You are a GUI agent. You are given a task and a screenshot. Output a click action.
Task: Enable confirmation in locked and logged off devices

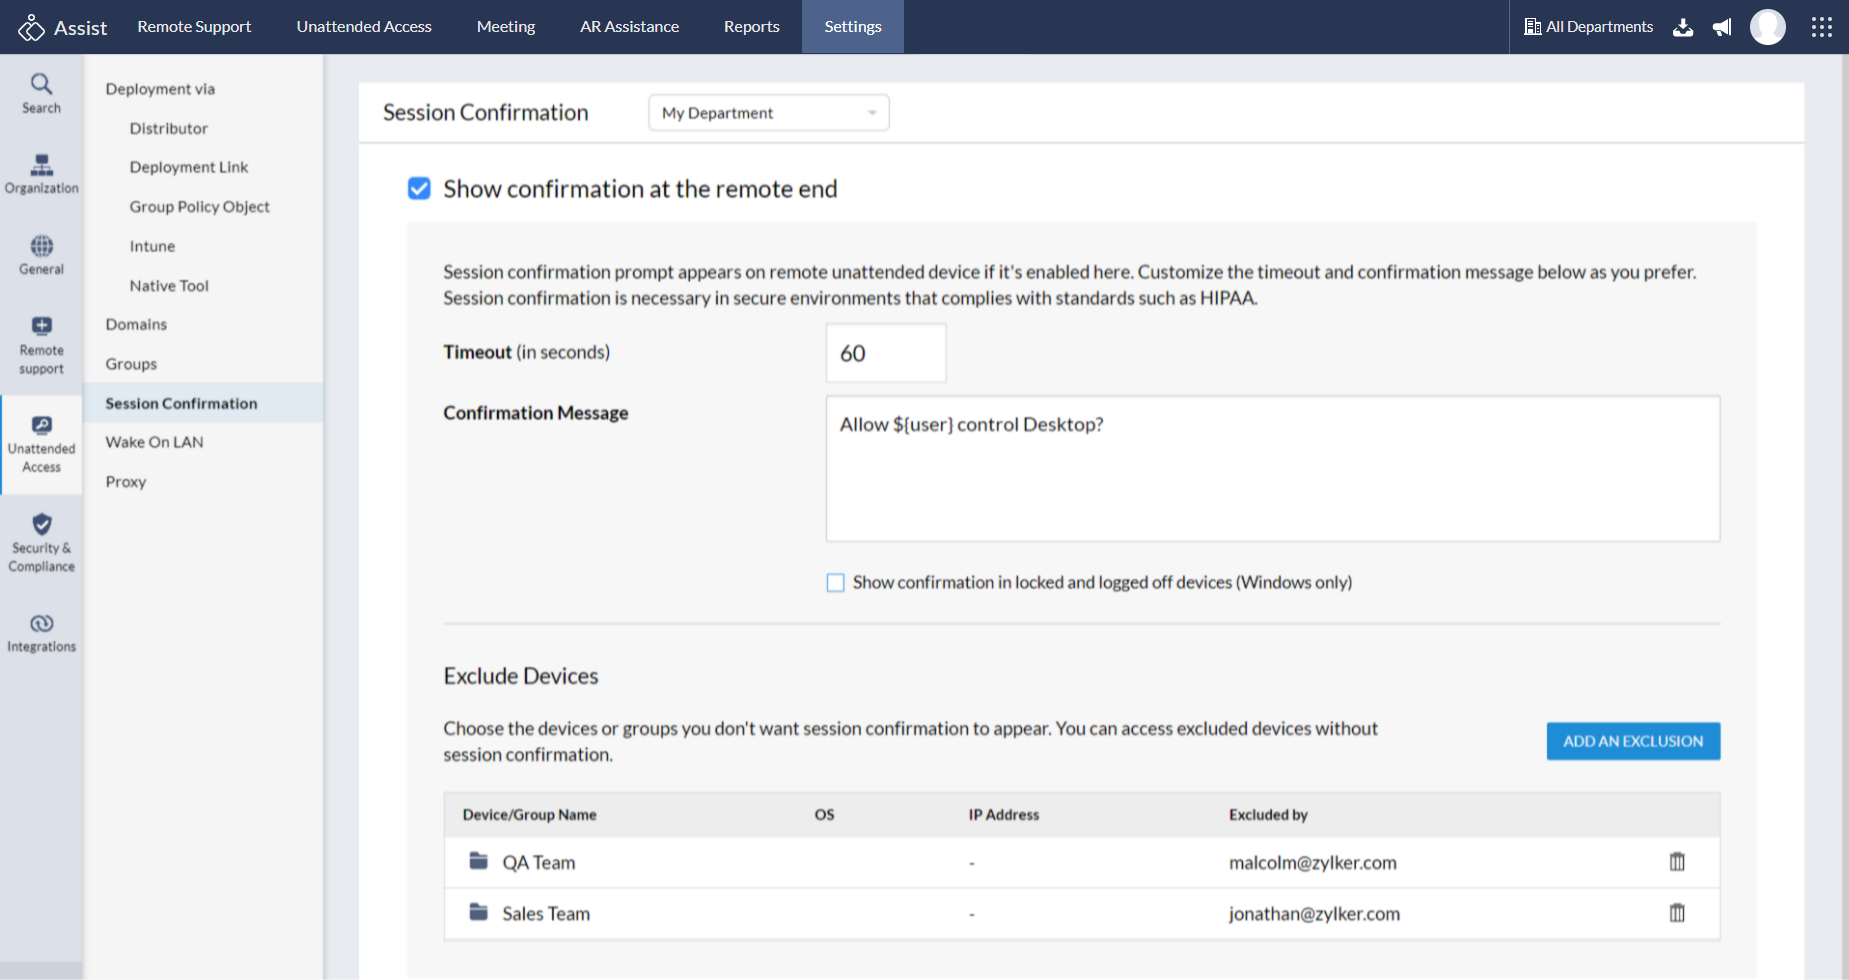pyautogui.click(x=836, y=583)
